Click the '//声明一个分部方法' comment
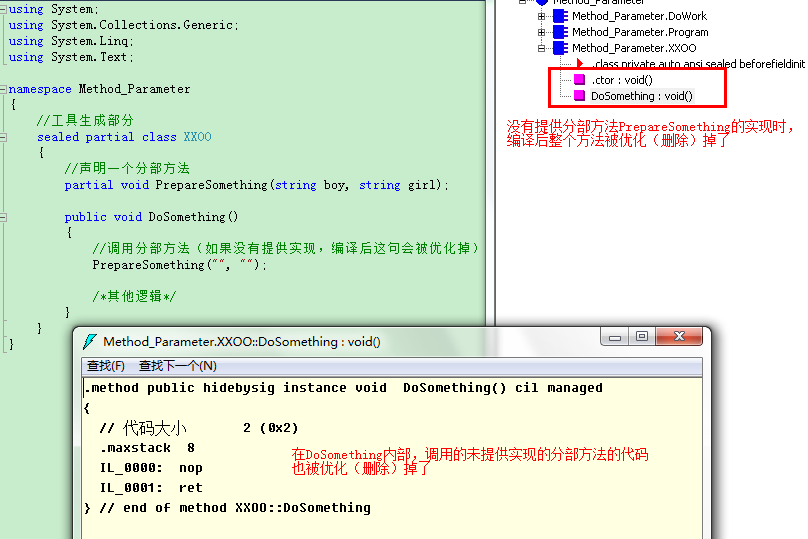Image resolution: width=808 pixels, height=539 pixels. coord(127,169)
